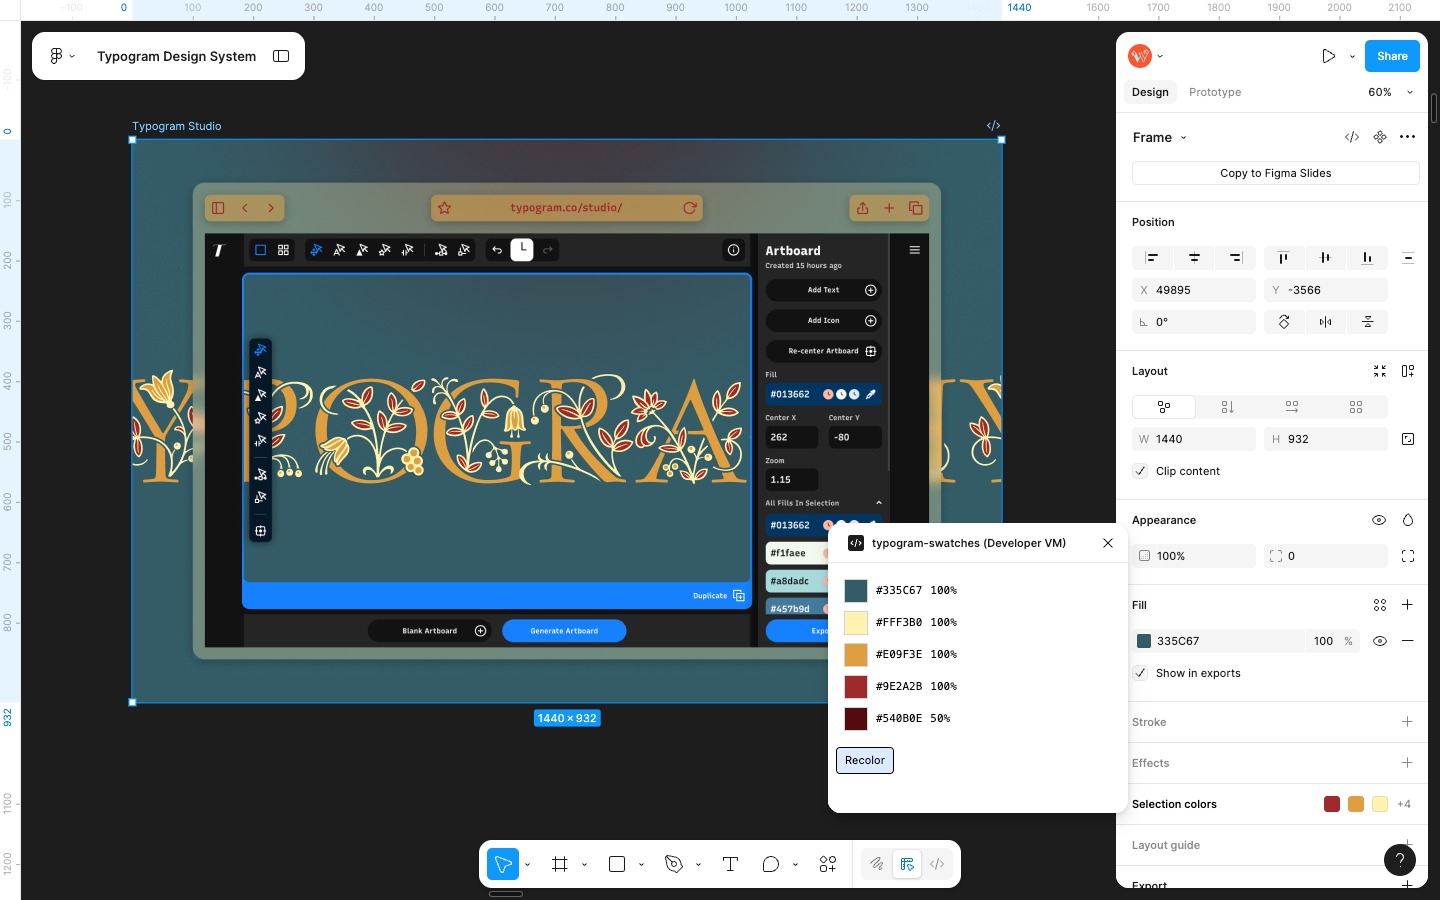Select the Rectangle shape tool
This screenshot has width=1440, height=900.
pos(616,864)
